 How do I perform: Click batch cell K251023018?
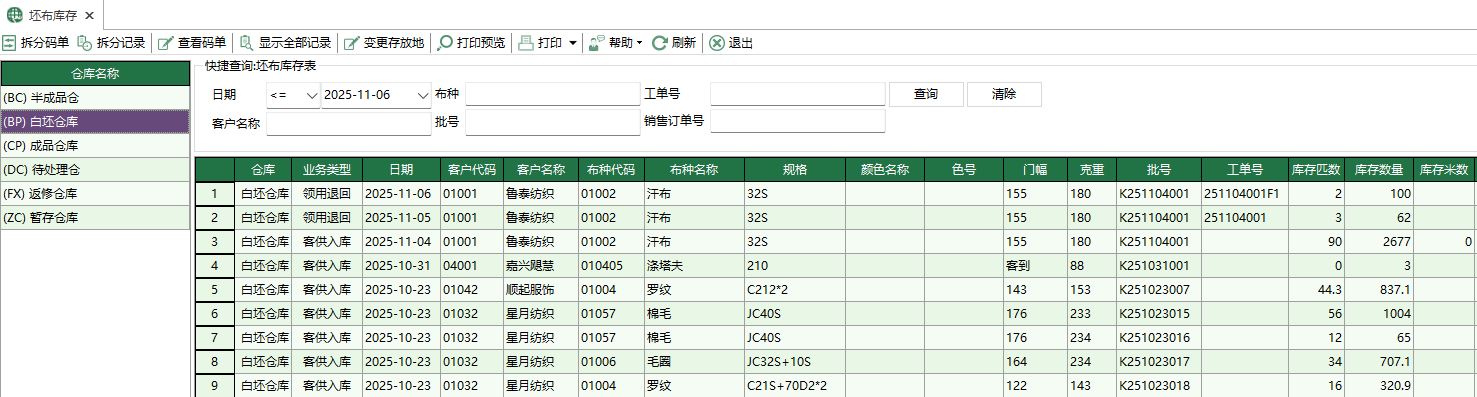[x=1159, y=386]
